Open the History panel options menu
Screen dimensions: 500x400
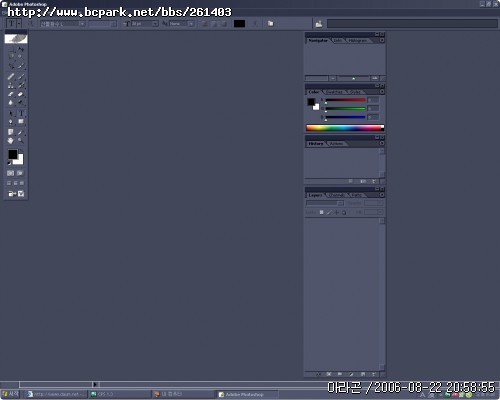pos(382,143)
